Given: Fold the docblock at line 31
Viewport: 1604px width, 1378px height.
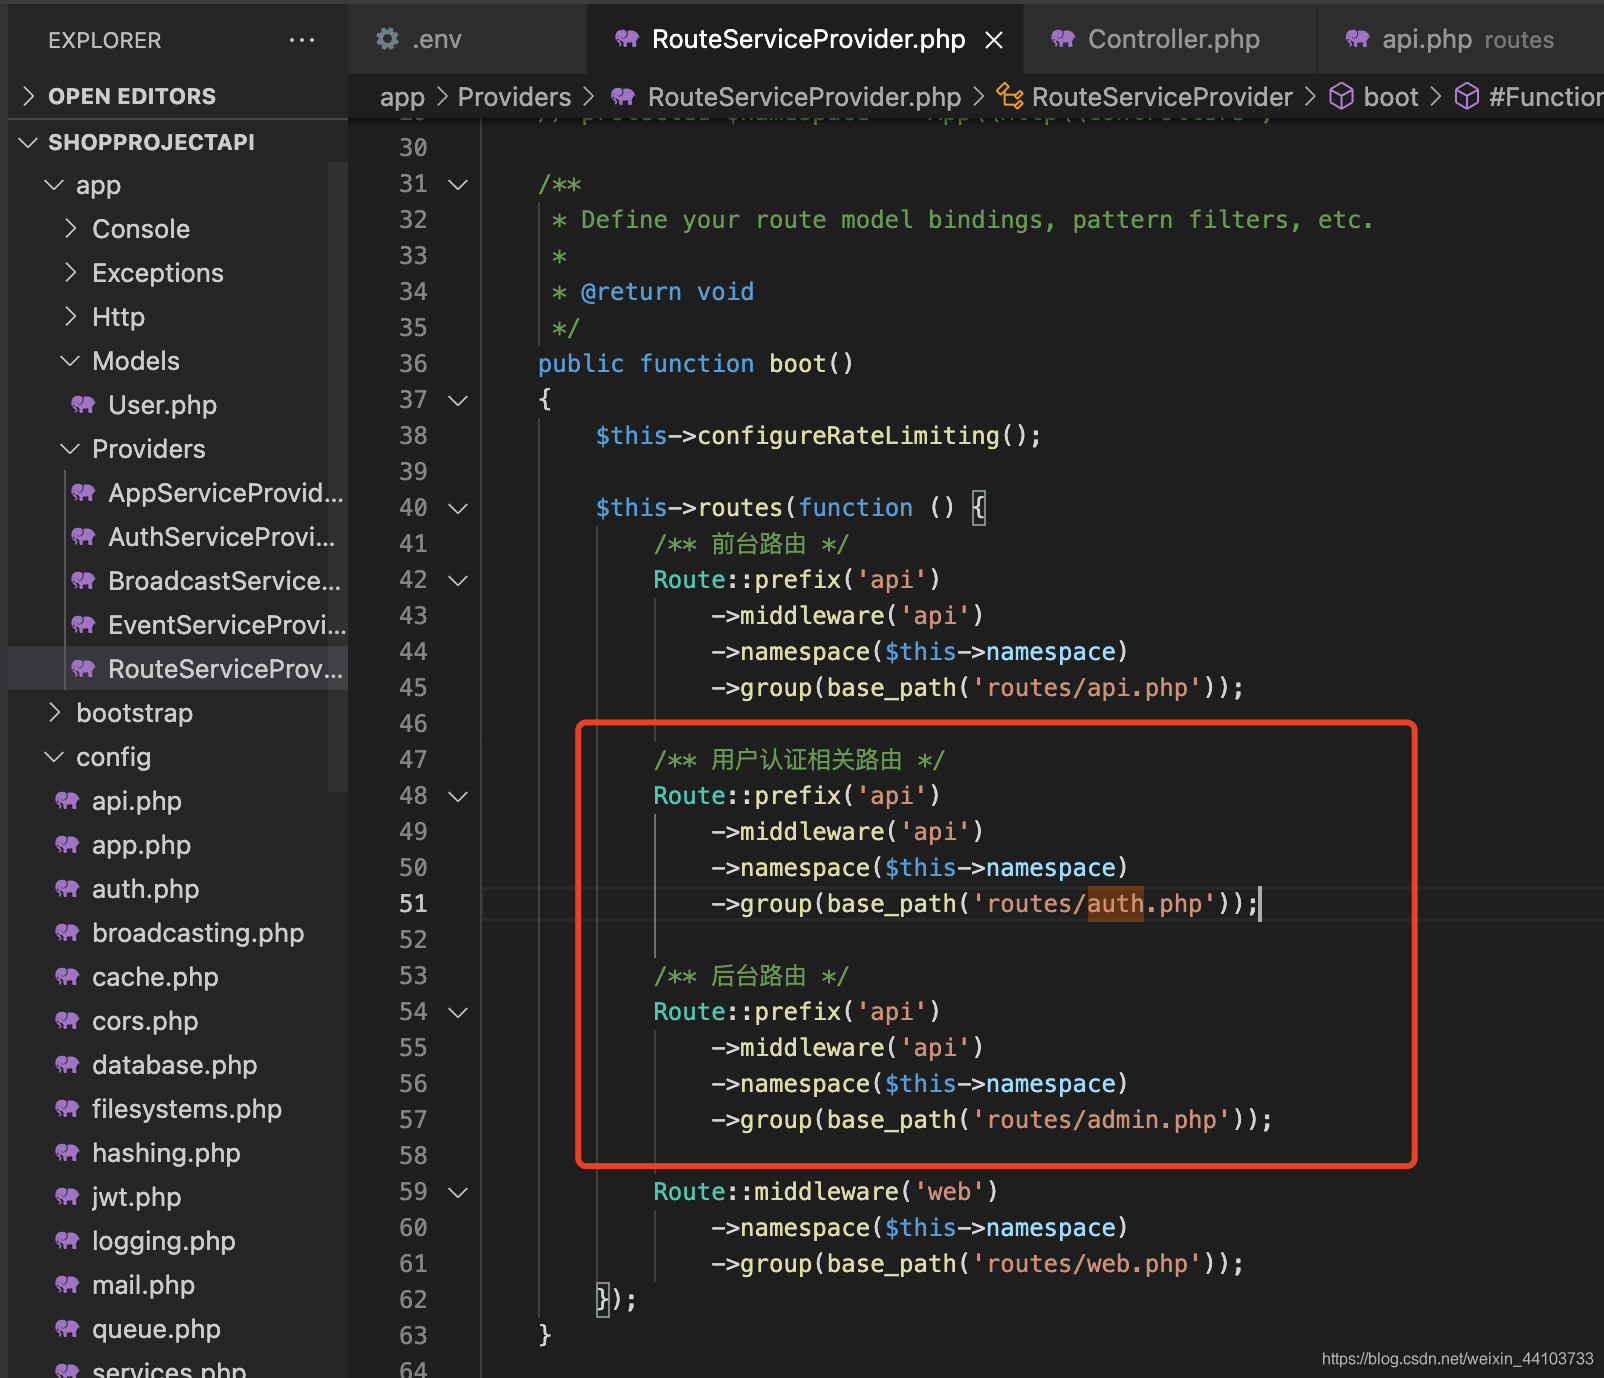Looking at the screenshot, I should (x=458, y=184).
